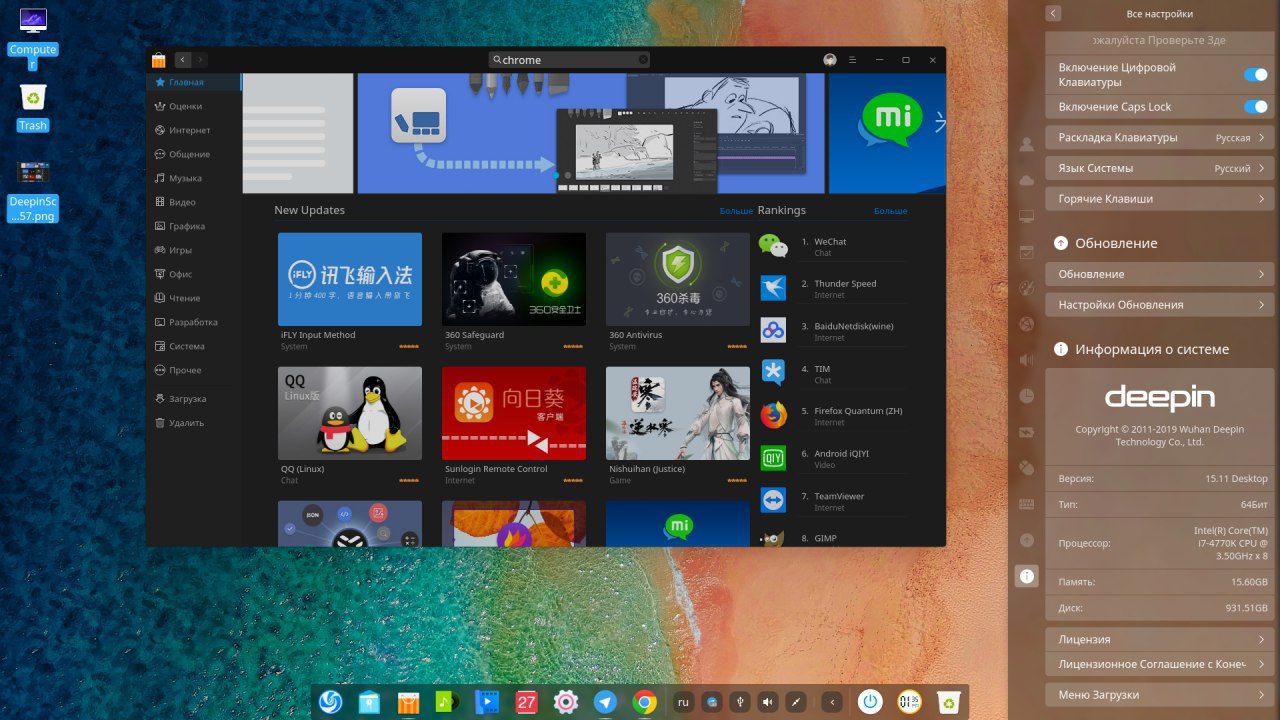Open Nishuihan (Justice) game thumbnail
The image size is (1280, 720).
point(678,413)
